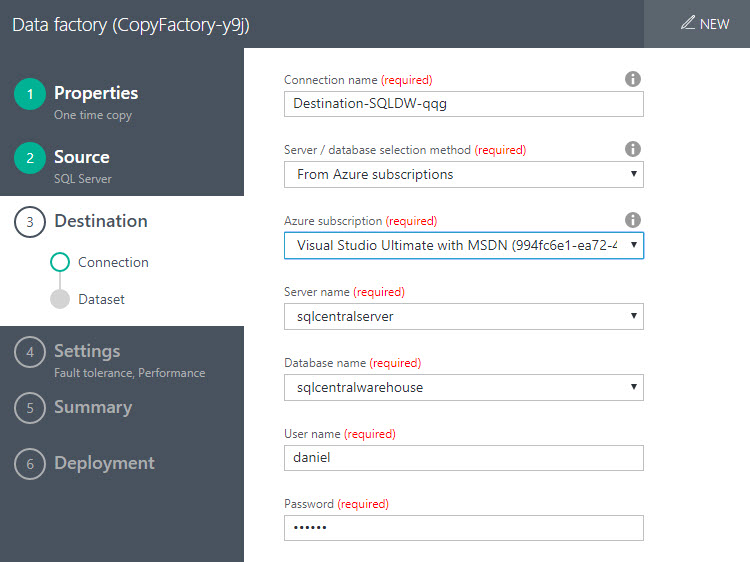Viewport: 750px width, 562px height.
Task: Click the step 1 Properties circle icon
Action: click(30, 94)
